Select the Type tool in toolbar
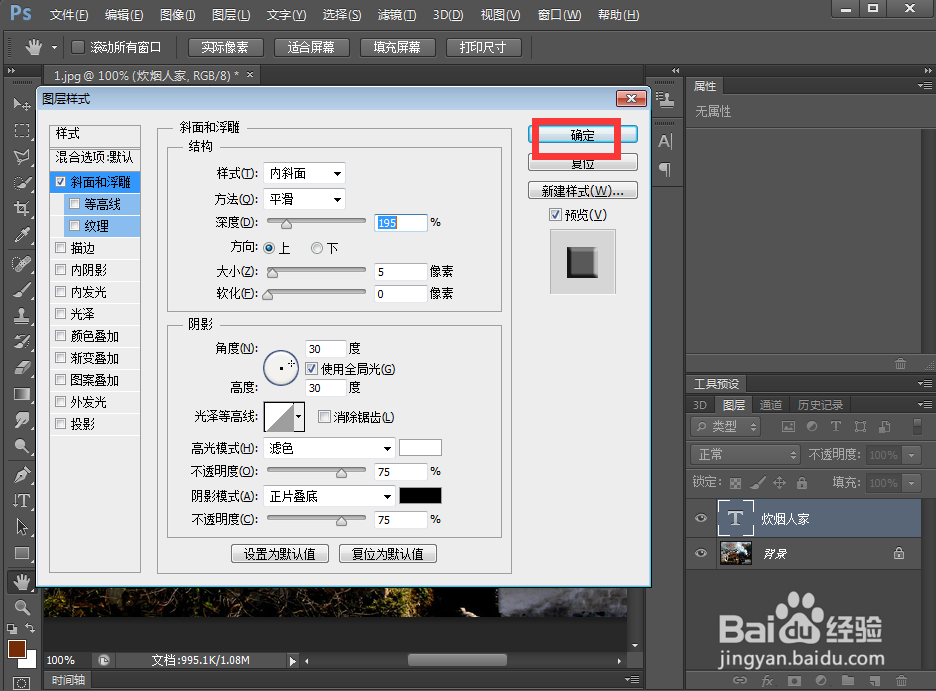The height and width of the screenshot is (691, 936). pyautogui.click(x=21, y=500)
